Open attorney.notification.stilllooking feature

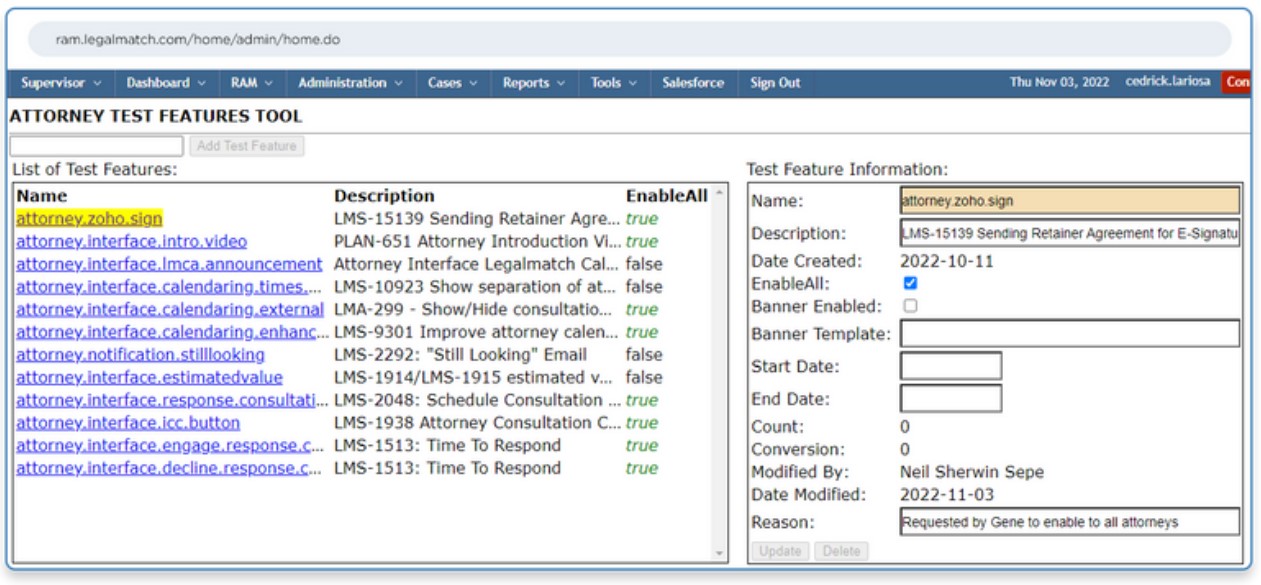pyautogui.click(x=141, y=355)
